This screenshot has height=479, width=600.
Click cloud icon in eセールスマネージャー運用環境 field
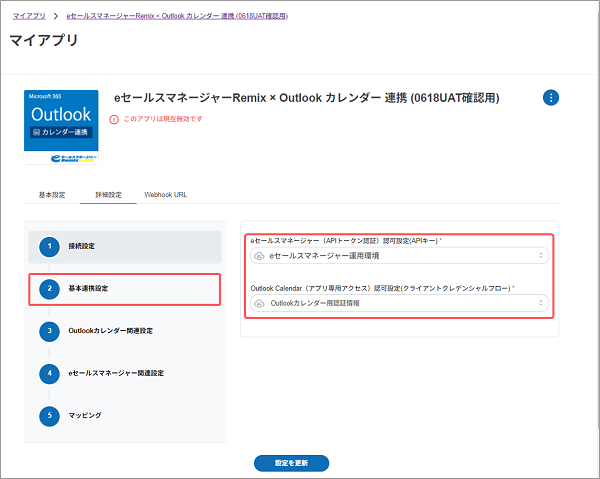coord(259,257)
